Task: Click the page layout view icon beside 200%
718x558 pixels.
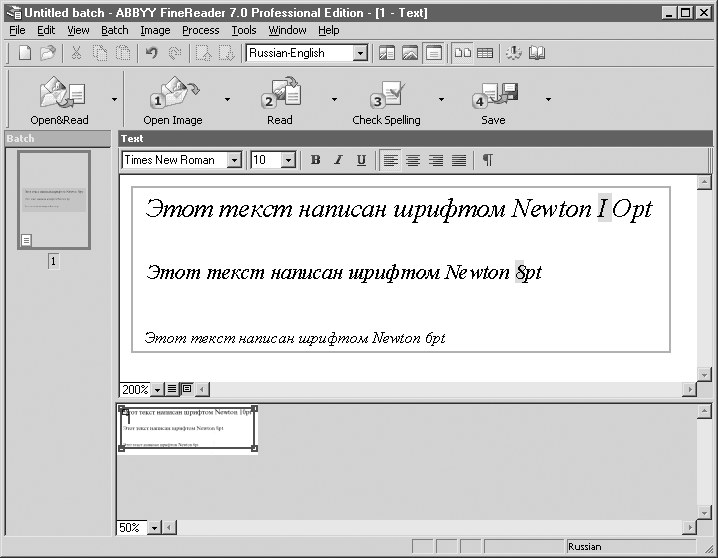Action: pos(186,389)
